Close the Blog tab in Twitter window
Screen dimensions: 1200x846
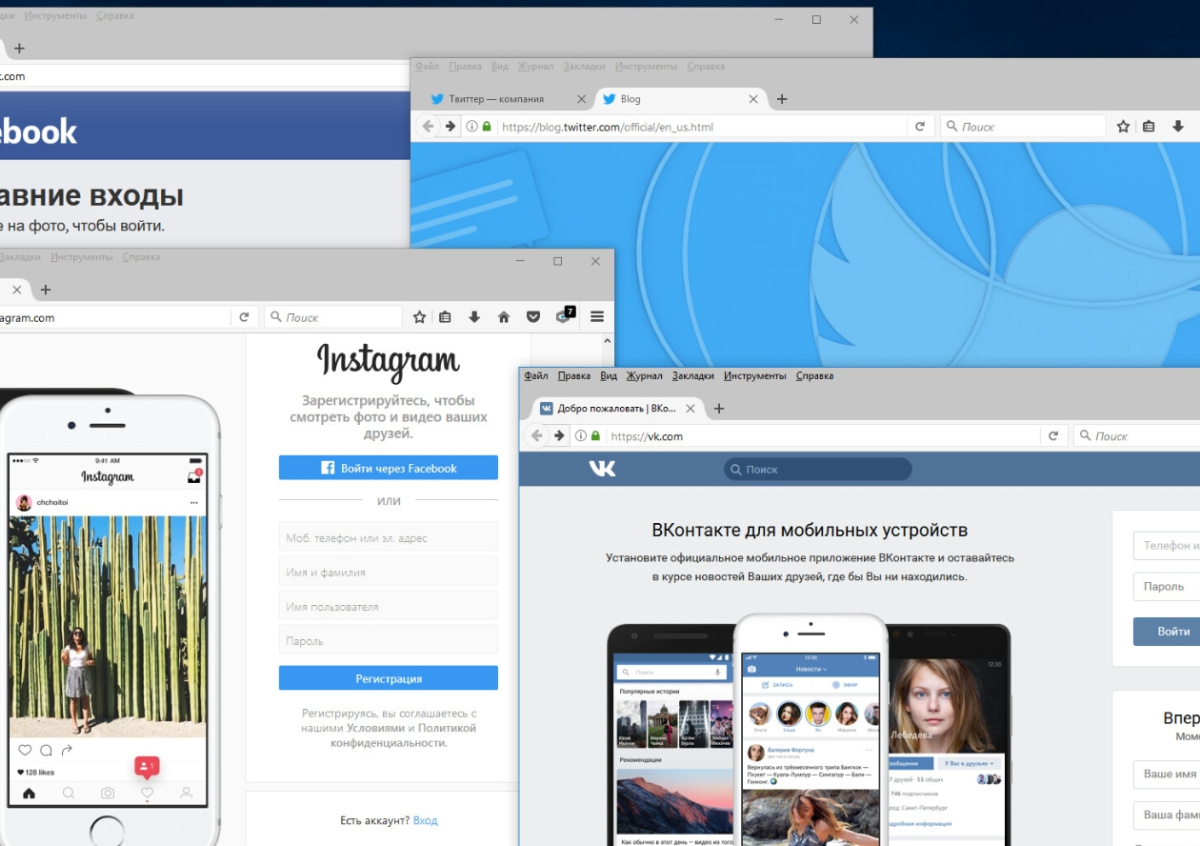click(x=754, y=99)
